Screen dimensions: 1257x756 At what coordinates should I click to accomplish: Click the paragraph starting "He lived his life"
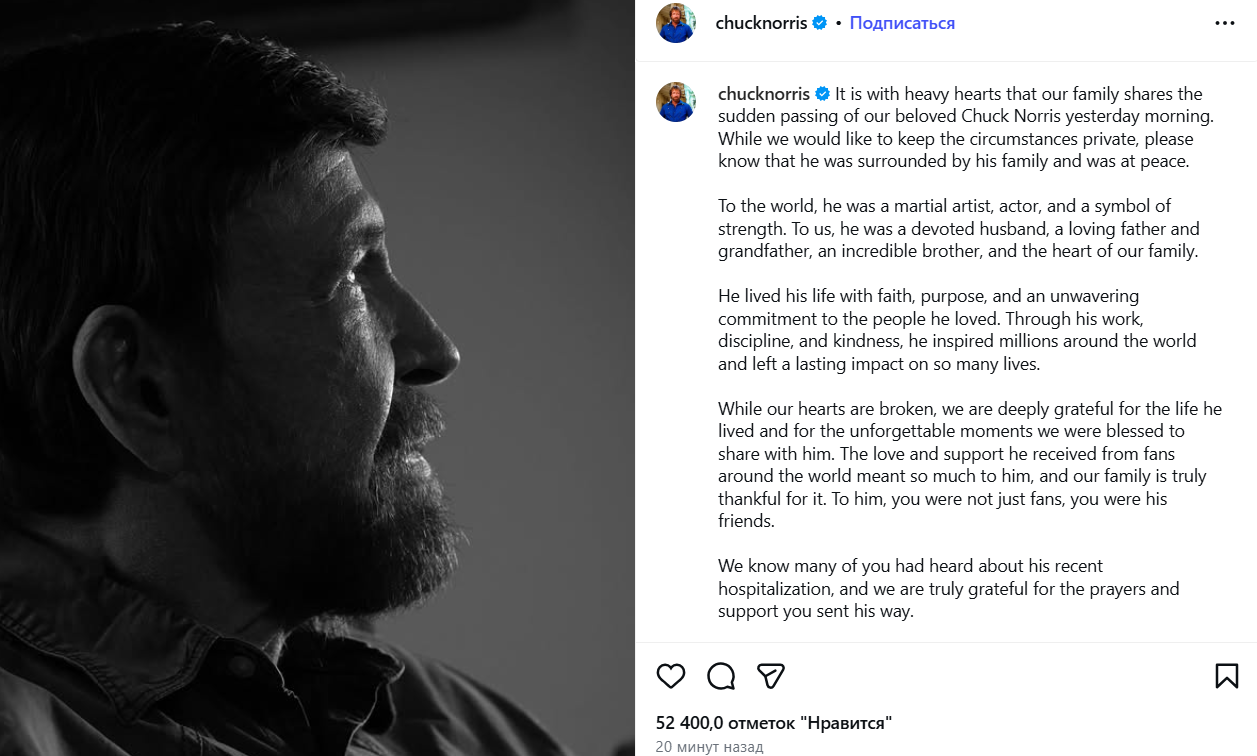point(957,330)
